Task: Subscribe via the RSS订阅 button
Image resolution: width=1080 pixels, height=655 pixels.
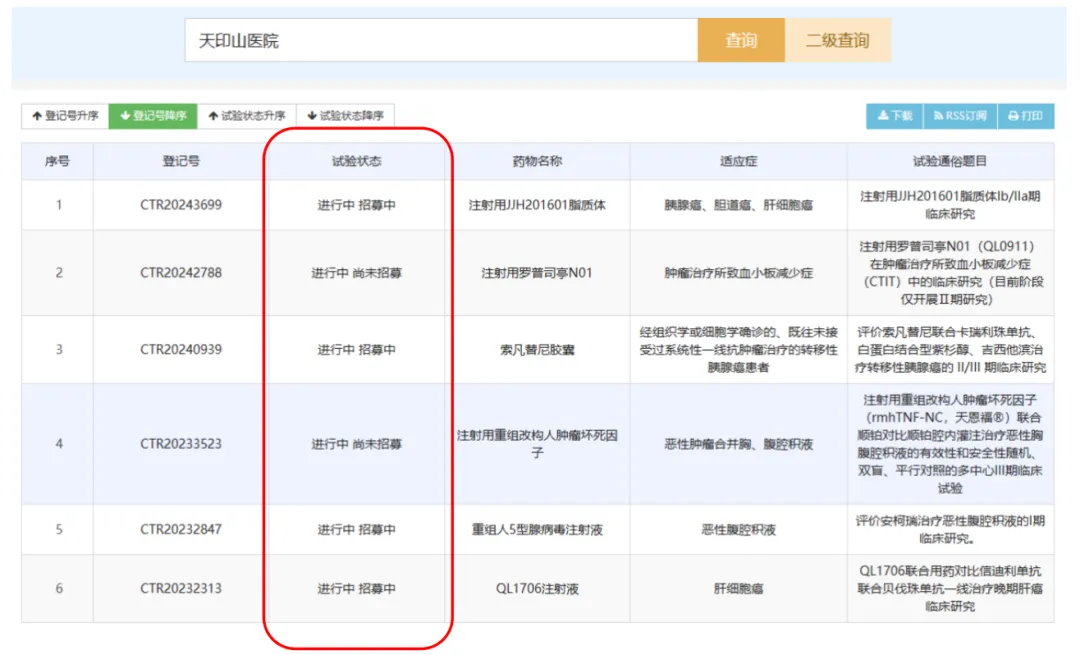Action: (960, 116)
